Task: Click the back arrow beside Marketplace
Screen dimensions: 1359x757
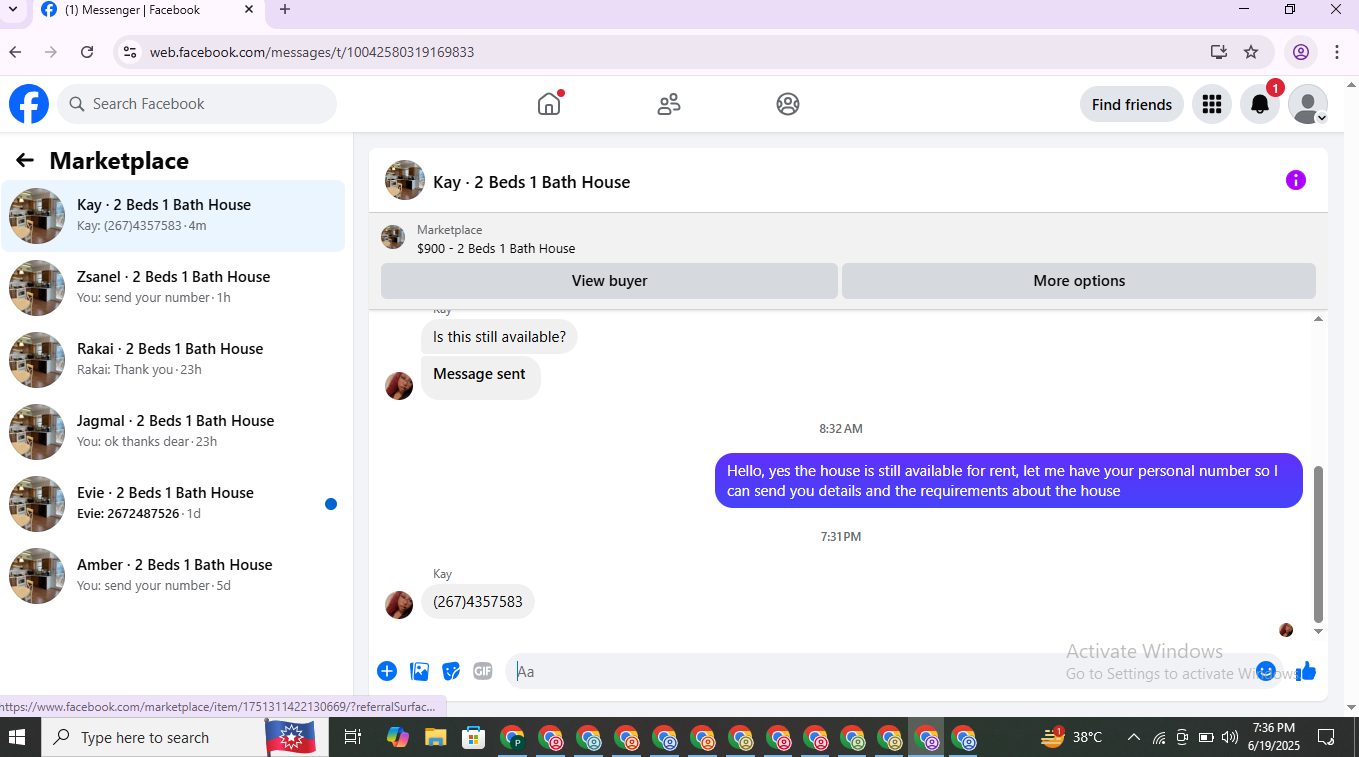Action: [25, 160]
